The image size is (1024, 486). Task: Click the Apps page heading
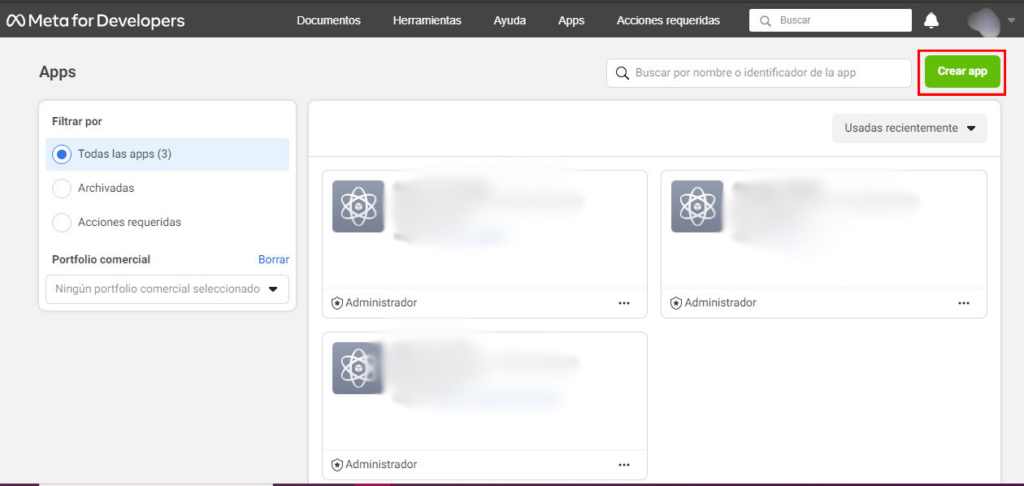pos(57,72)
